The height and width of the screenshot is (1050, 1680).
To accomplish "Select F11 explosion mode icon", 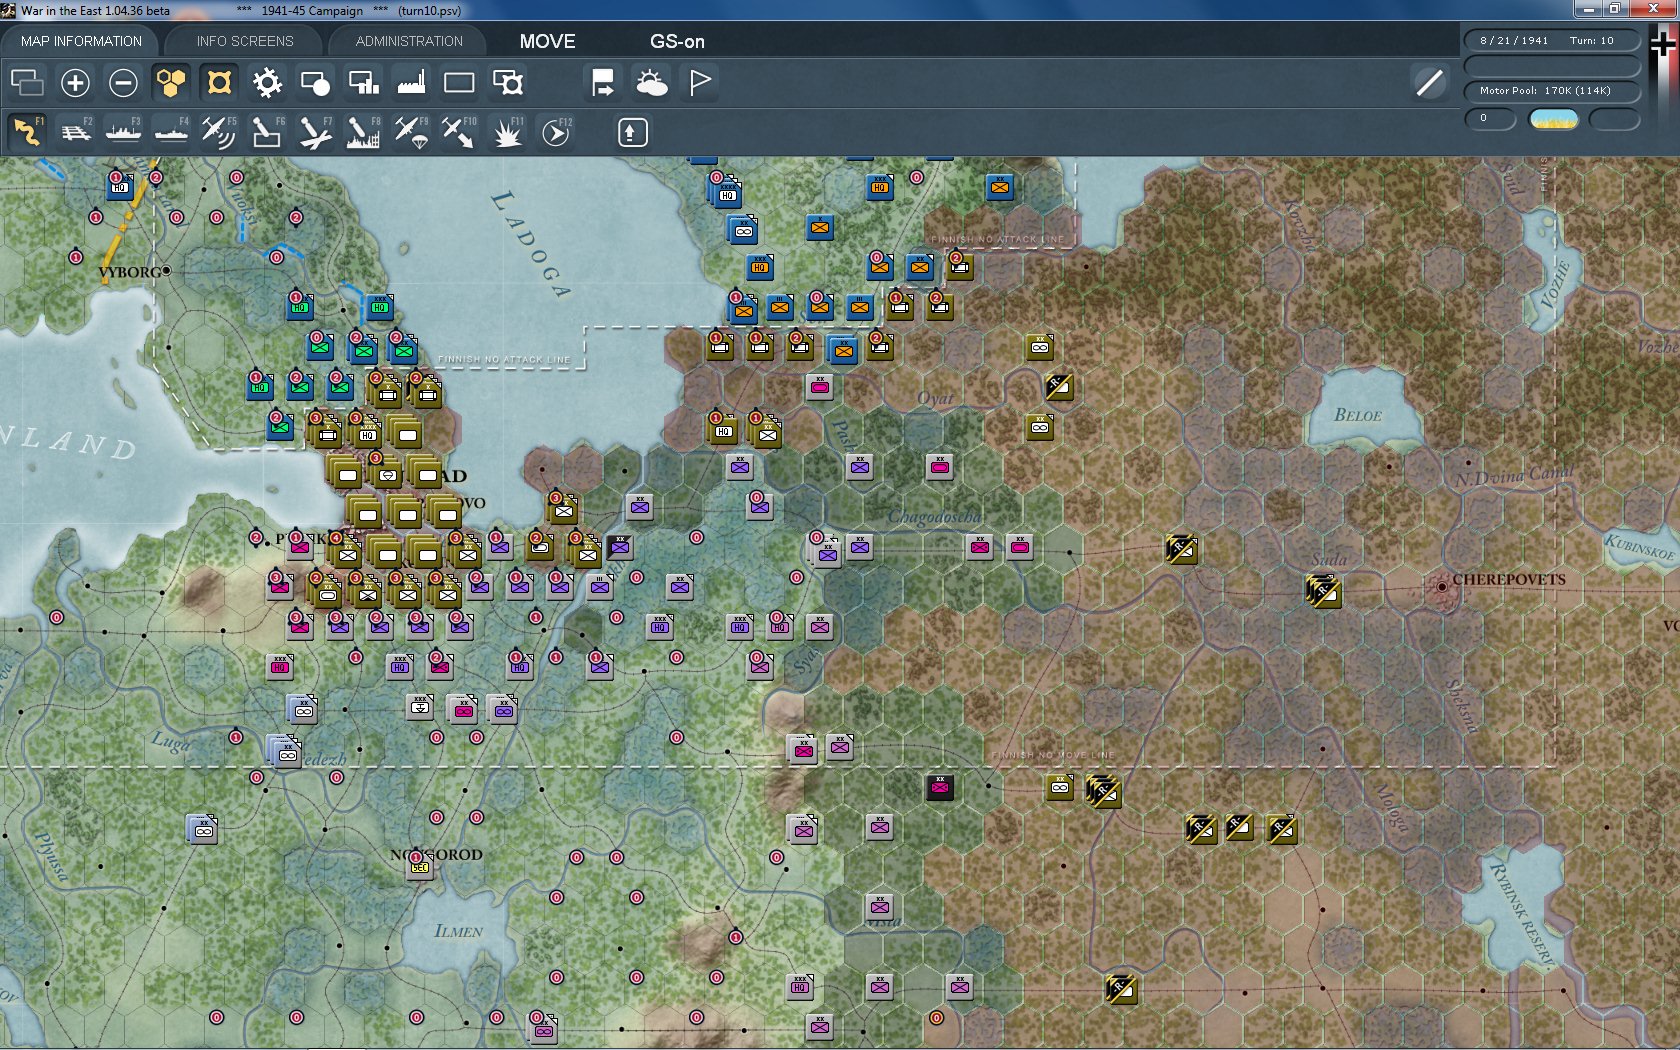I will coord(507,132).
